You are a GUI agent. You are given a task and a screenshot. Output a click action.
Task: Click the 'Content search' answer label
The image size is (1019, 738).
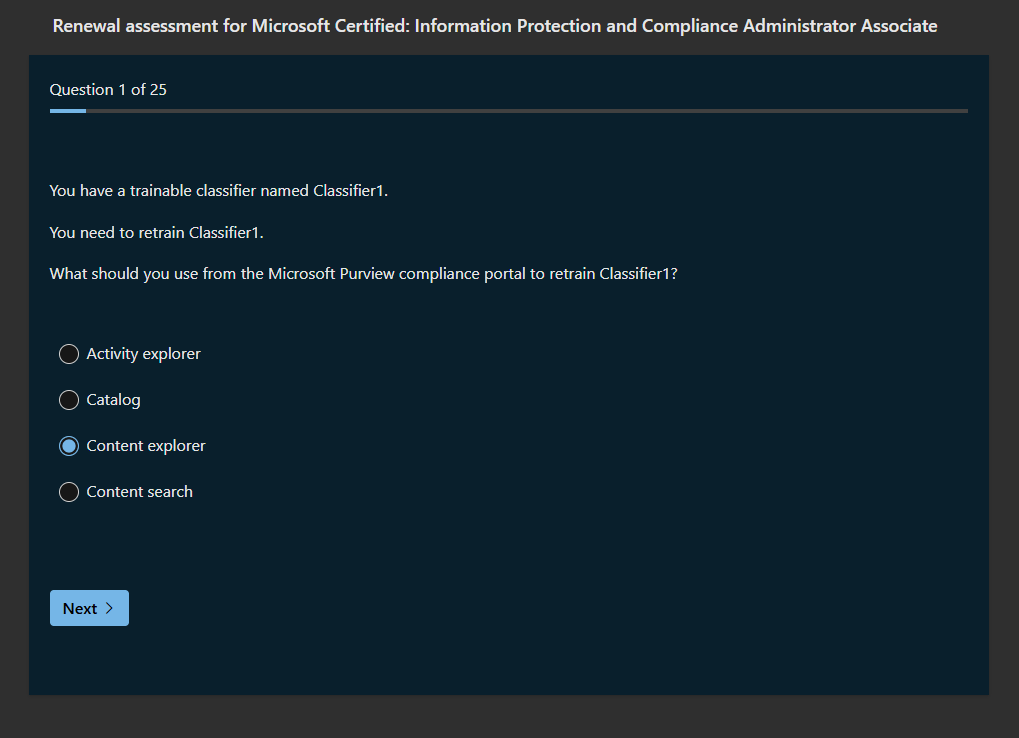pyautogui.click(x=139, y=492)
